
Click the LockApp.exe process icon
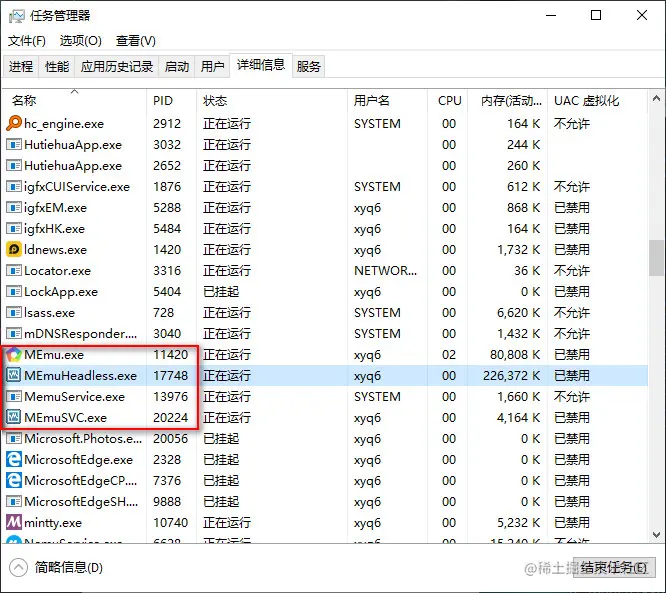pyautogui.click(x=14, y=291)
